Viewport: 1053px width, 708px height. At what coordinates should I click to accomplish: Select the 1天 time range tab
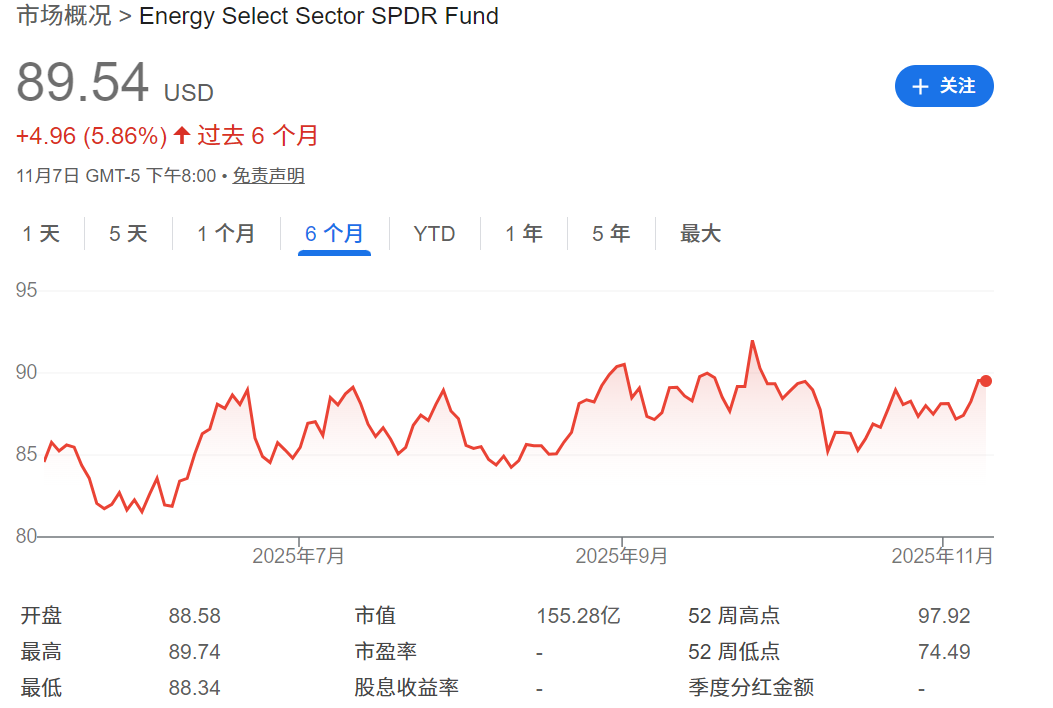click(x=40, y=233)
